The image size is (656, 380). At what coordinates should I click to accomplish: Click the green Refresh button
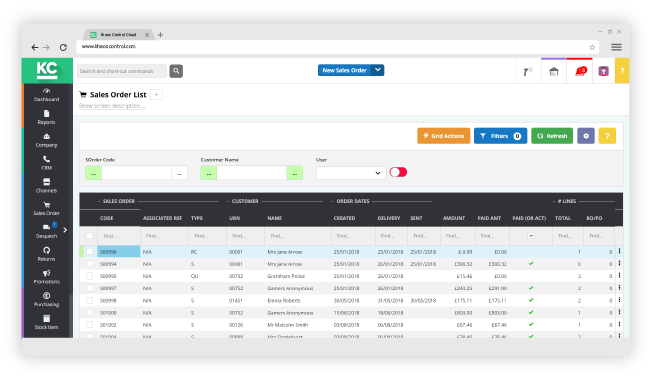[552, 136]
